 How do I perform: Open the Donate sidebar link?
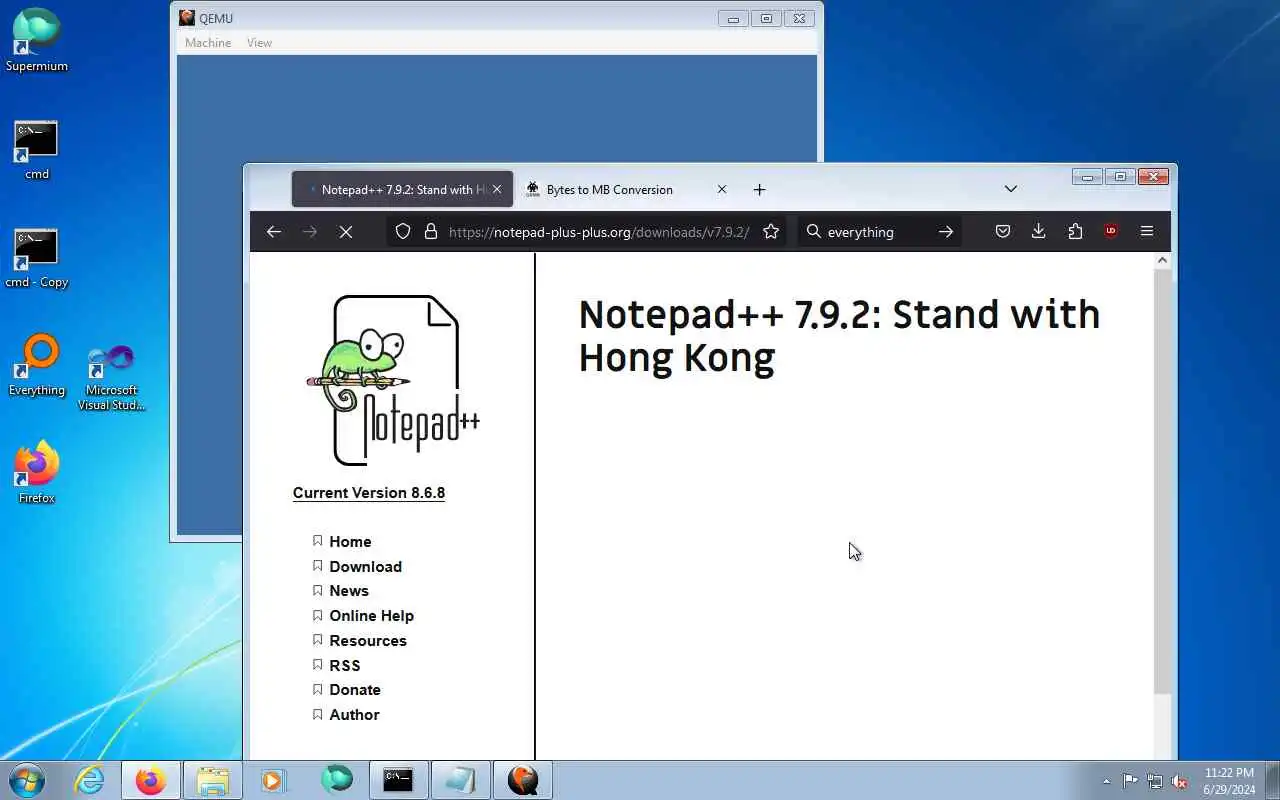pos(355,690)
